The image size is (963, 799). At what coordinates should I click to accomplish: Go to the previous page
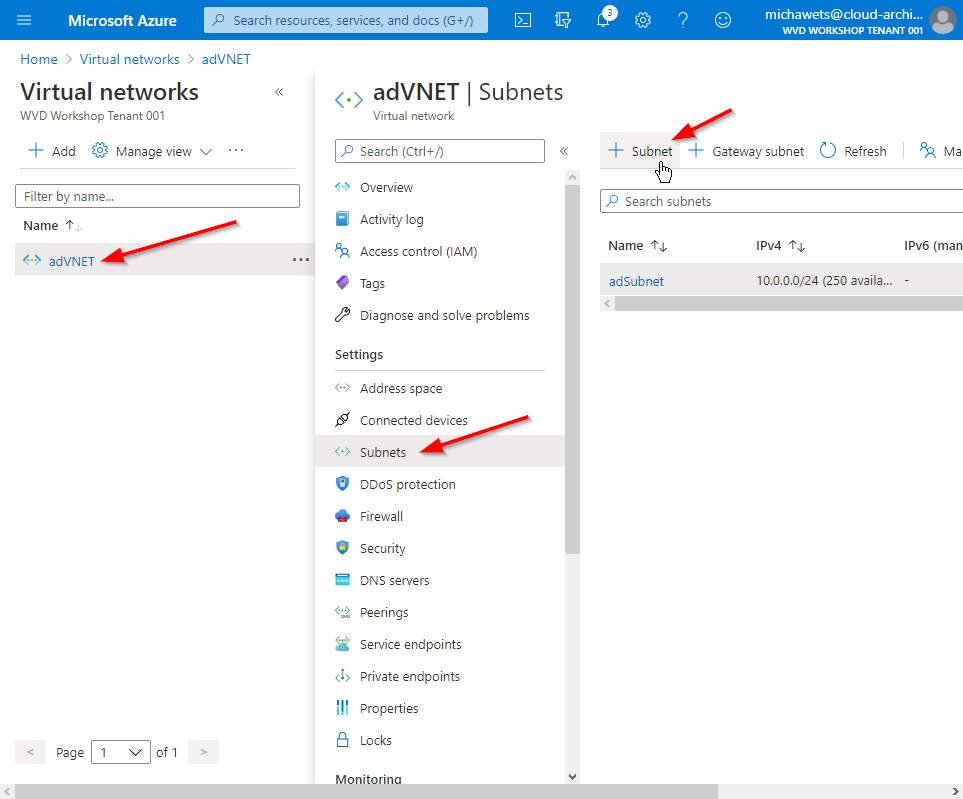coord(31,752)
